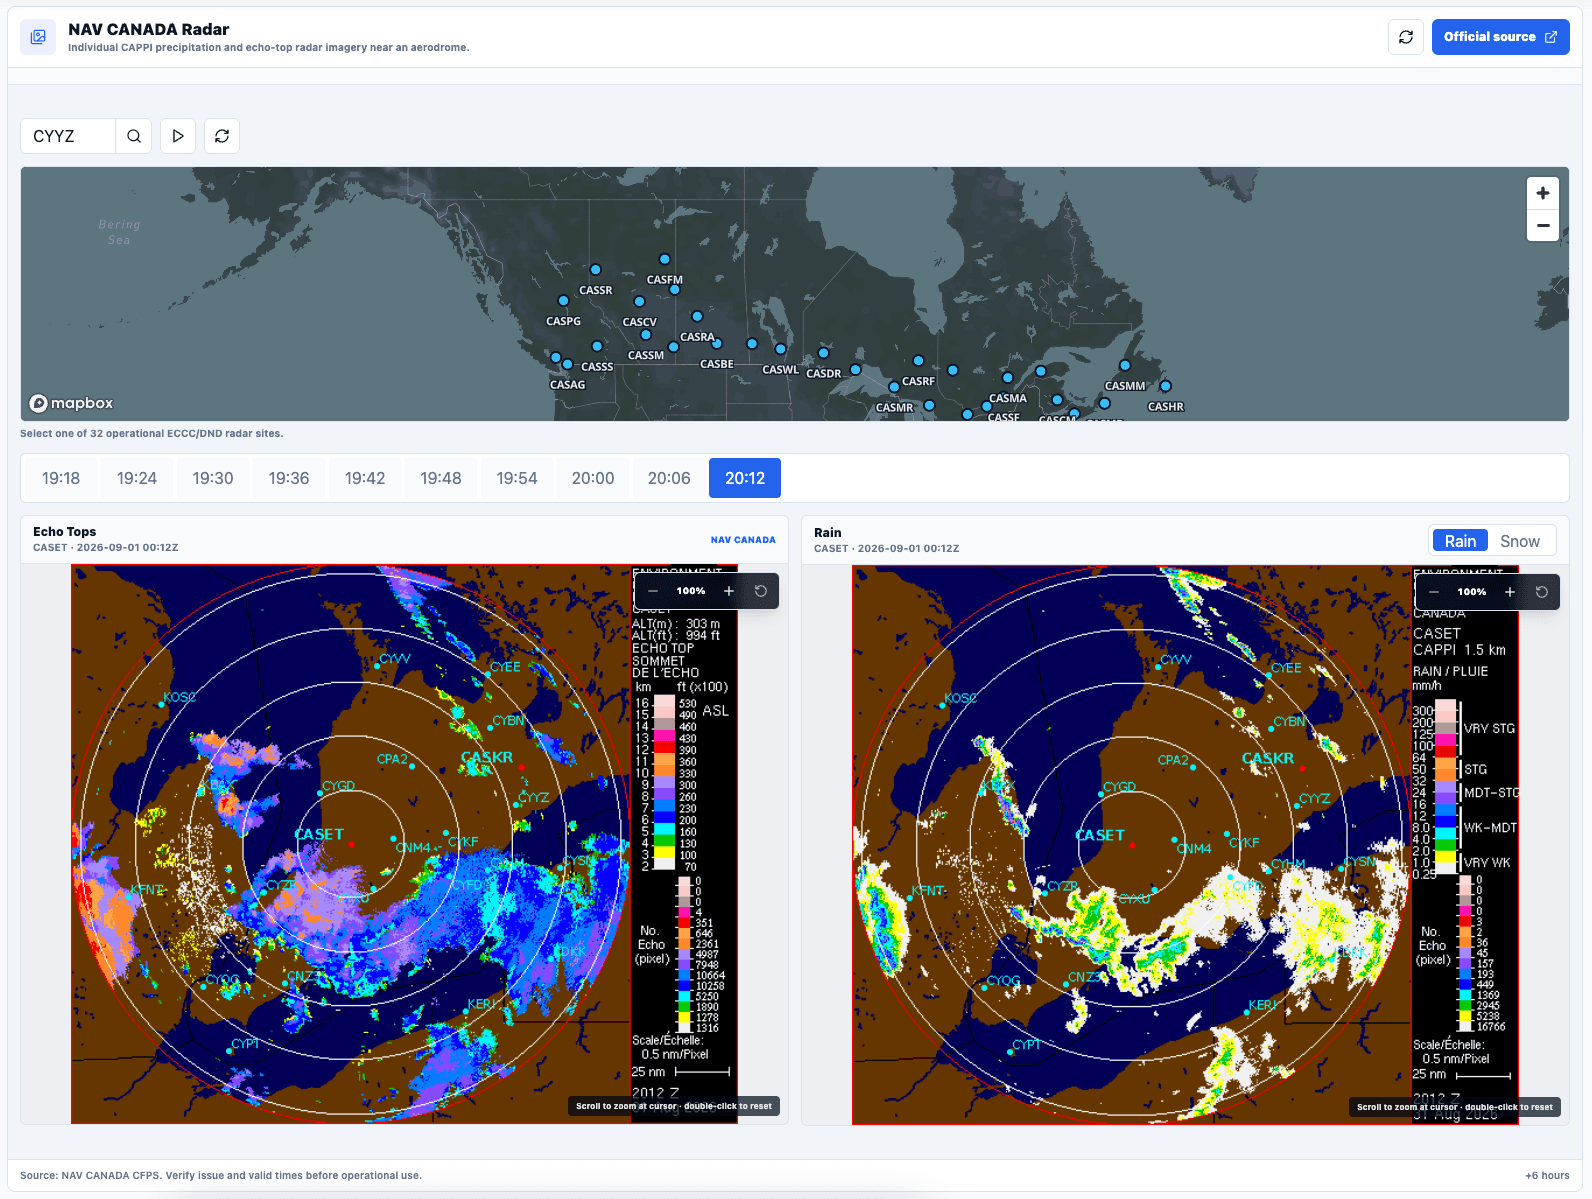Image resolution: width=1592 pixels, height=1199 pixels.
Task: Select the CASHR radar site marker
Action: (1165, 386)
